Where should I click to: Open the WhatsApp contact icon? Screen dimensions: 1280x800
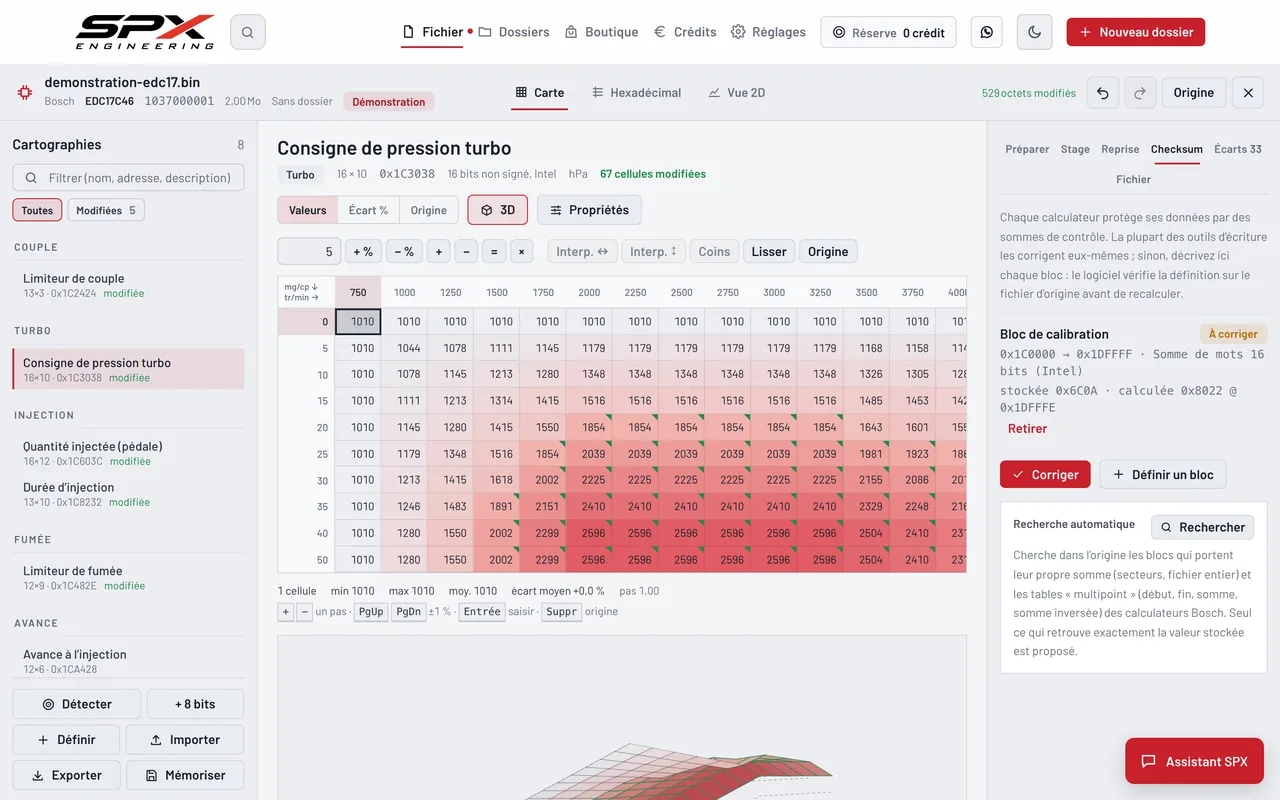tap(987, 32)
